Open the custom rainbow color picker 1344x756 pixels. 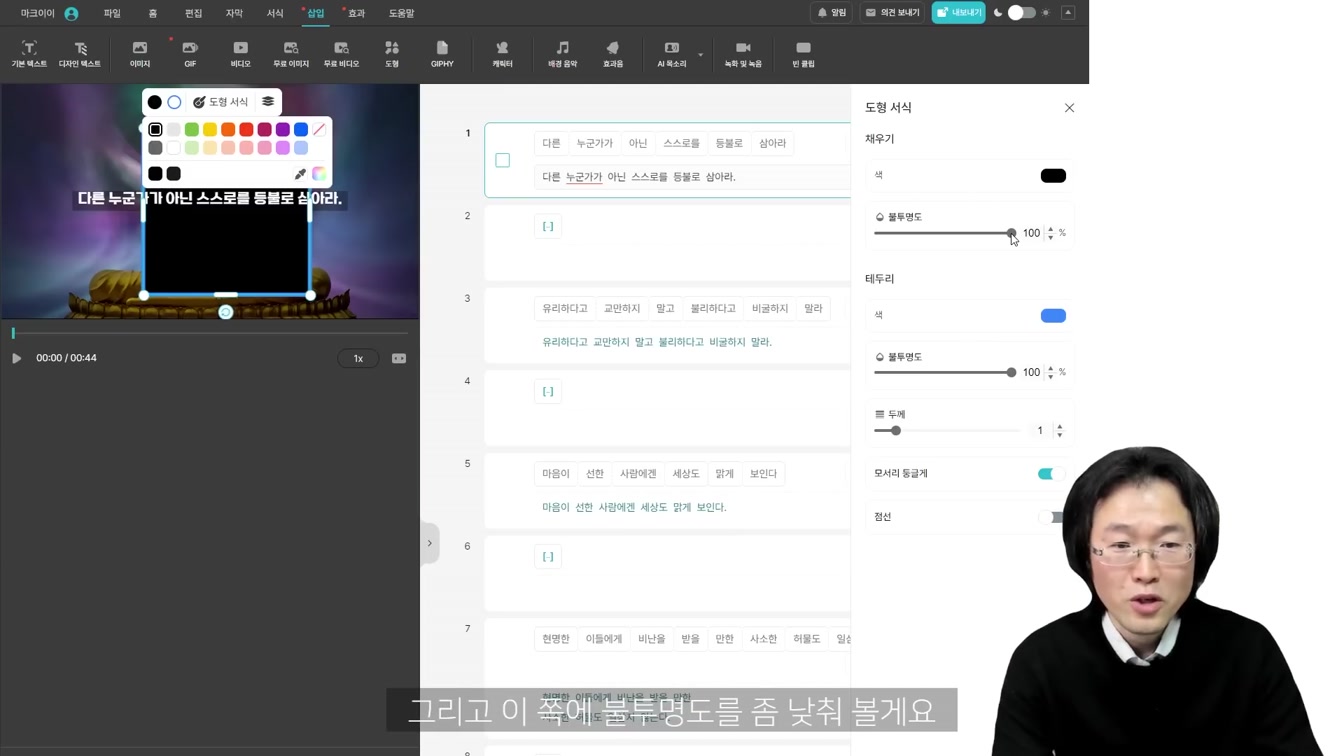click(319, 174)
